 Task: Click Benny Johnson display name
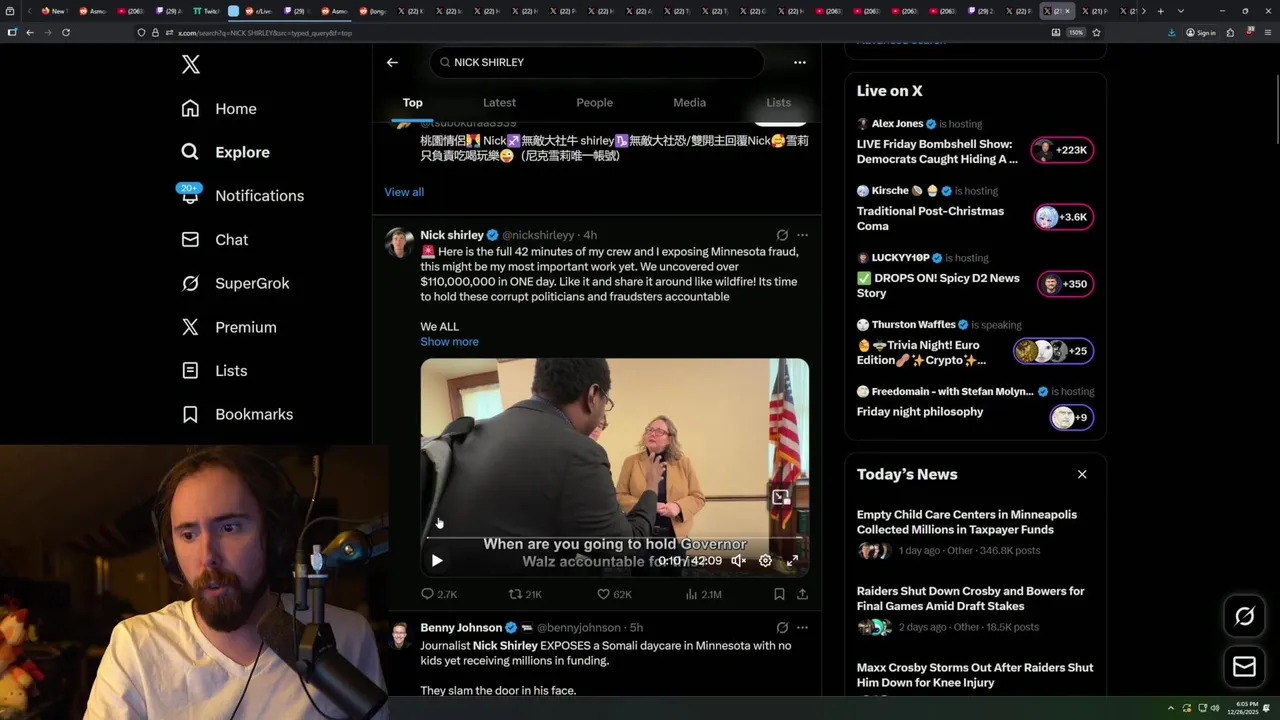tap(461, 628)
